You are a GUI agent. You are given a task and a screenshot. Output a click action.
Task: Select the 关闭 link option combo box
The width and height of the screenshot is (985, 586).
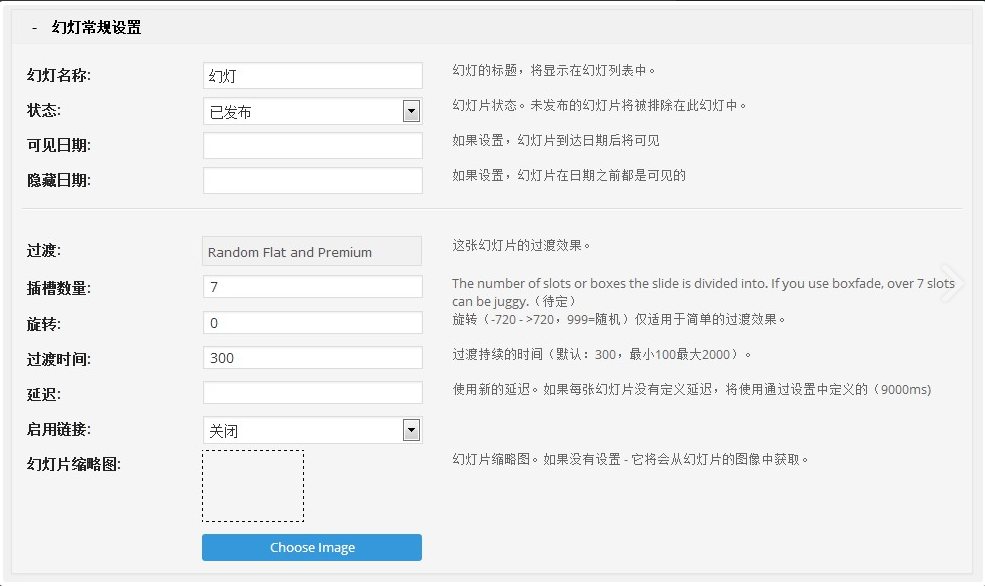[312, 430]
